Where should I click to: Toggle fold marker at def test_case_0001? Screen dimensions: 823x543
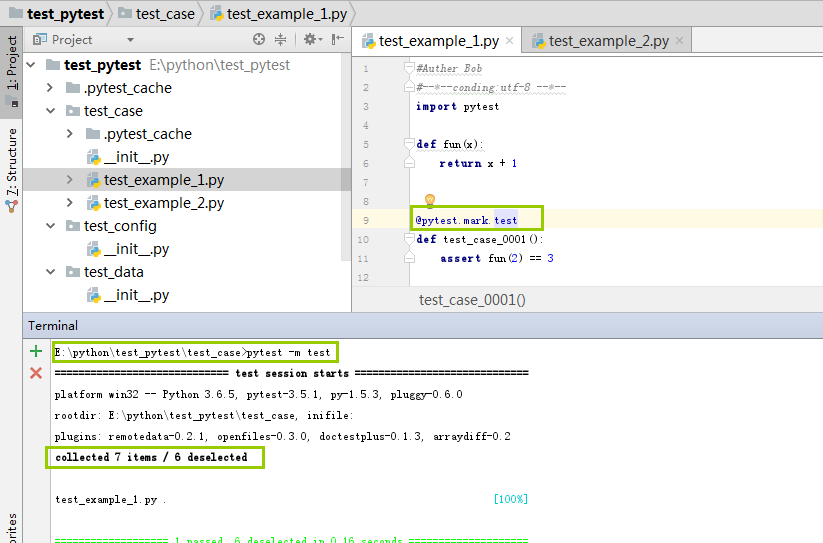[409, 239]
